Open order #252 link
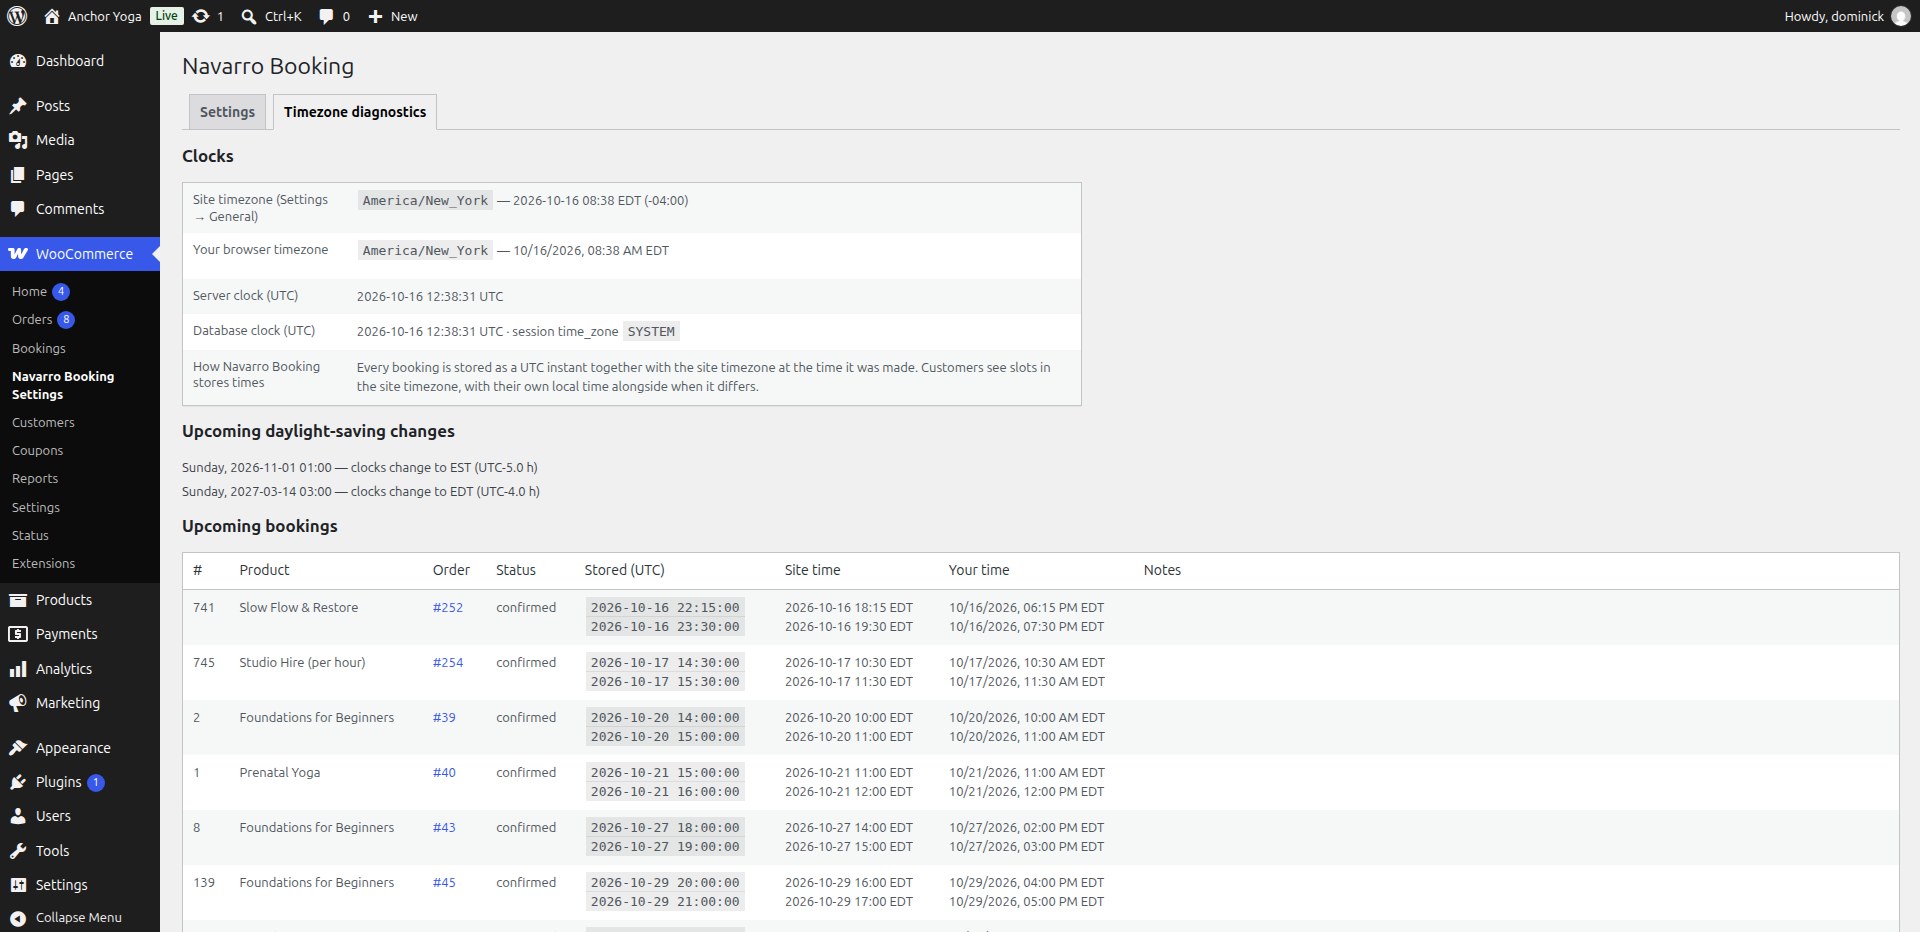The width and height of the screenshot is (1920, 932). point(448,608)
